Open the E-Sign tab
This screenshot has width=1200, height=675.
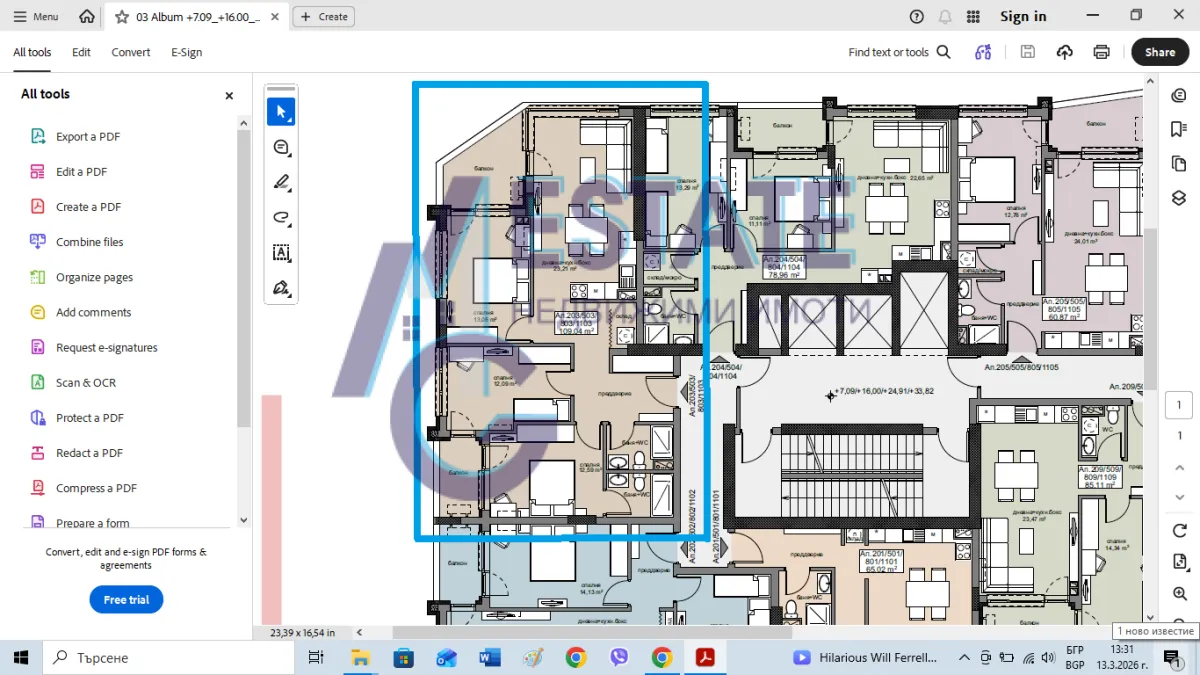186,53
